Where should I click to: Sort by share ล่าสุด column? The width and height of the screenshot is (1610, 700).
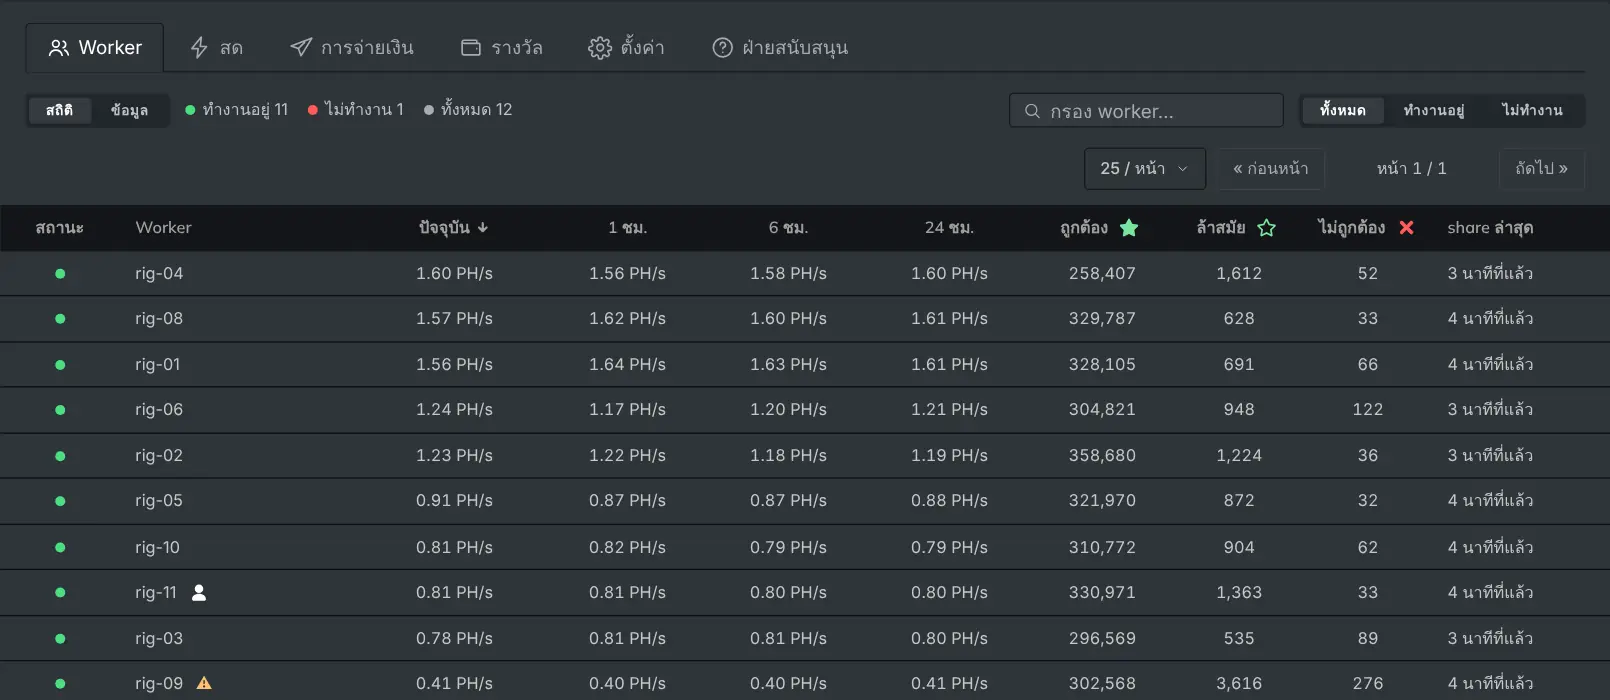click(x=1490, y=228)
